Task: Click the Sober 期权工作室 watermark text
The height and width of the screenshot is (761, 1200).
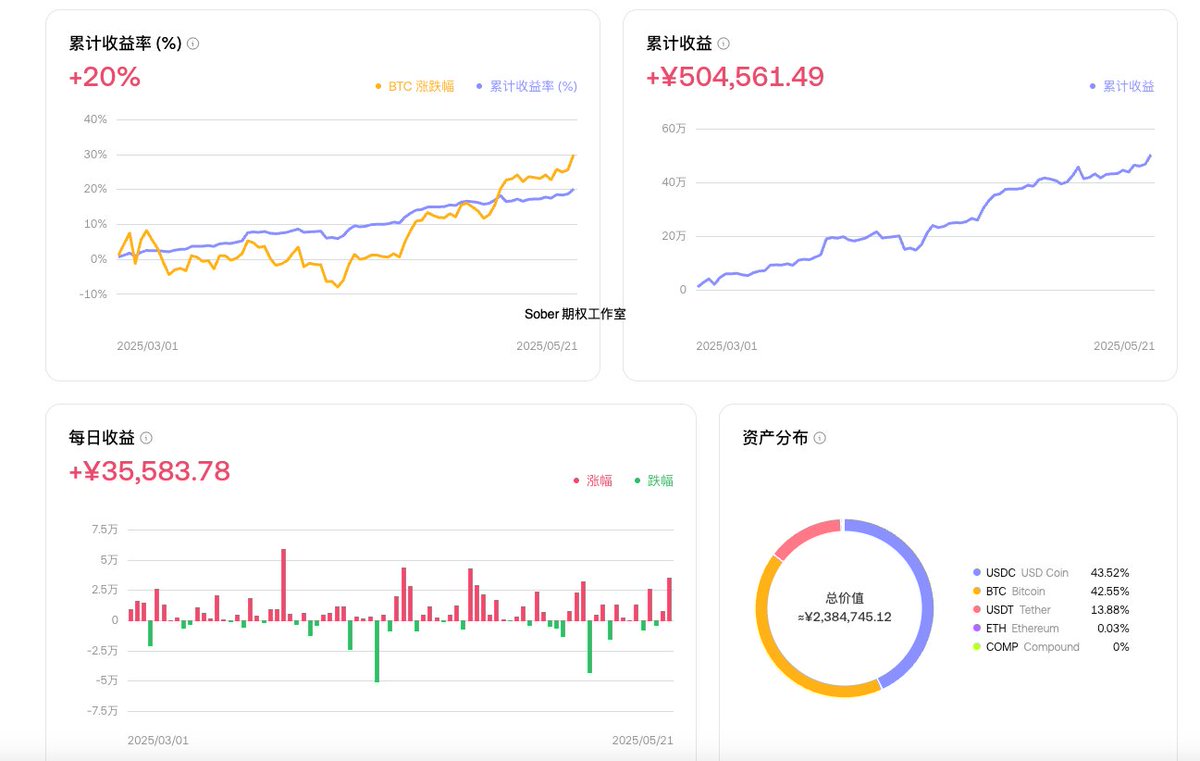Action: (576, 313)
